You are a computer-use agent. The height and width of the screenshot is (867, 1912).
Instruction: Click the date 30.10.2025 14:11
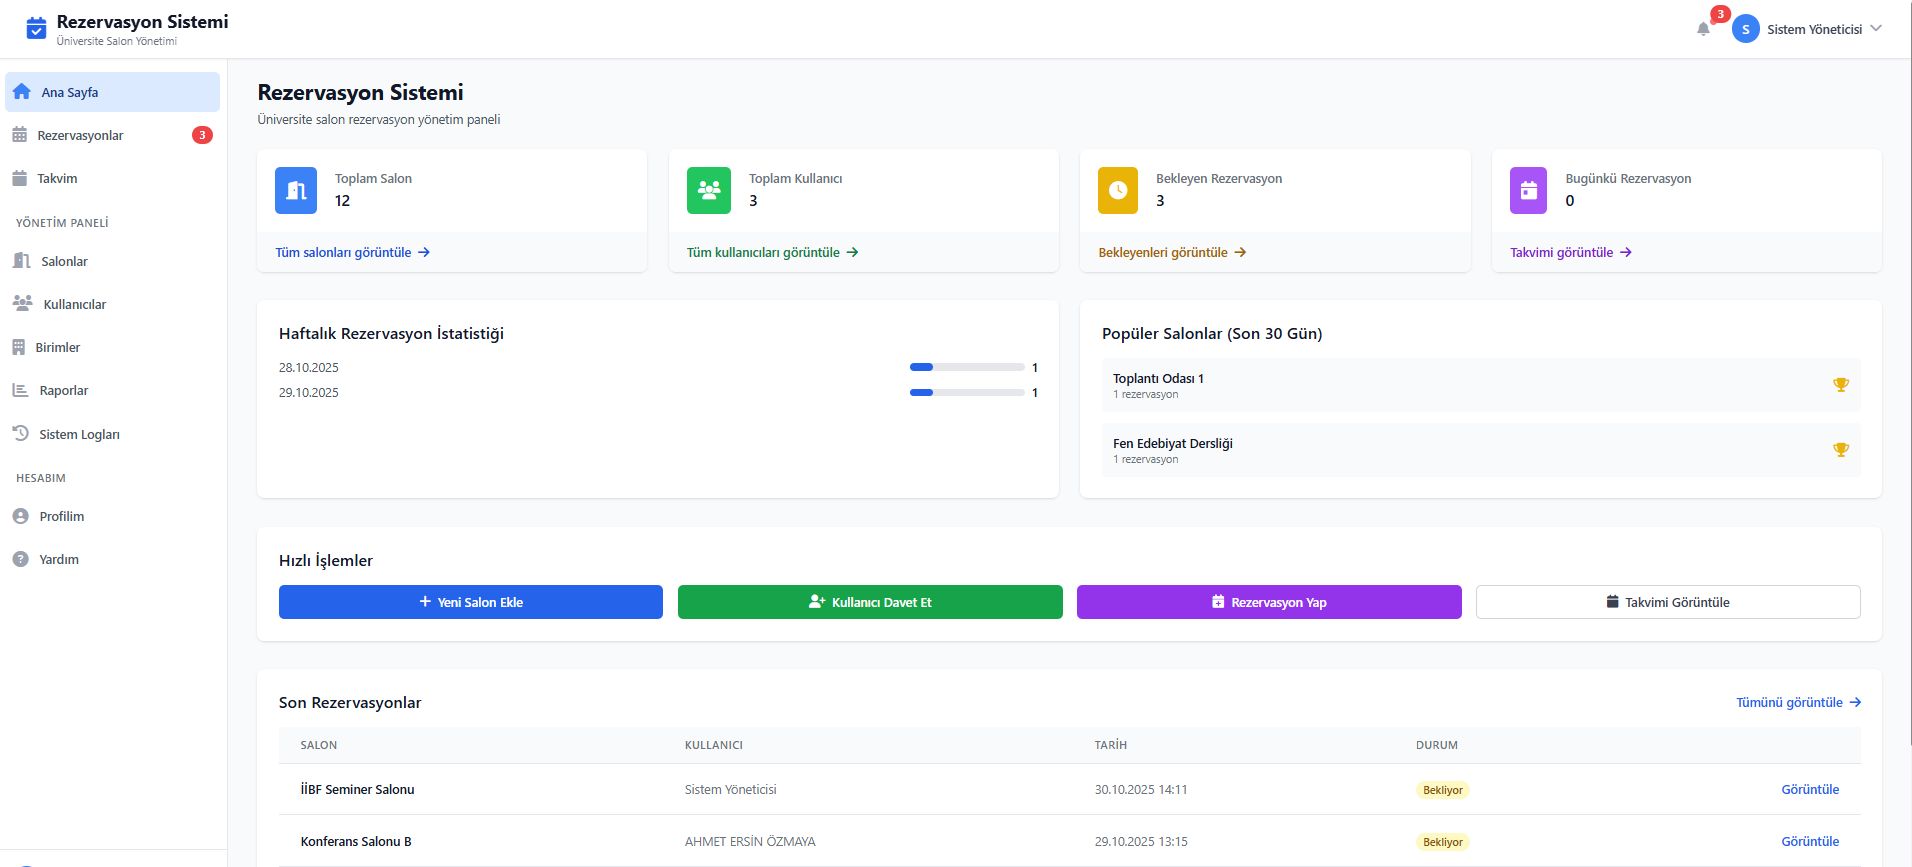pos(1141,789)
